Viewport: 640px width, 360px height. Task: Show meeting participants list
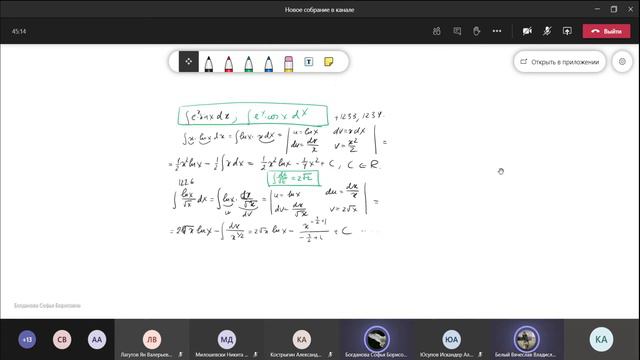pos(437,31)
